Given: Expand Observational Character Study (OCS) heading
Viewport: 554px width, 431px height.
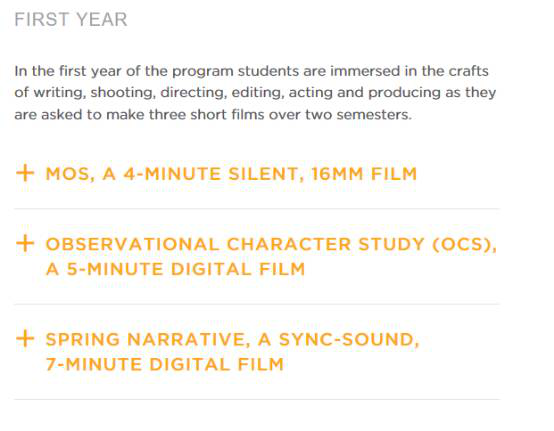Looking at the screenshot, I should [271, 256].
